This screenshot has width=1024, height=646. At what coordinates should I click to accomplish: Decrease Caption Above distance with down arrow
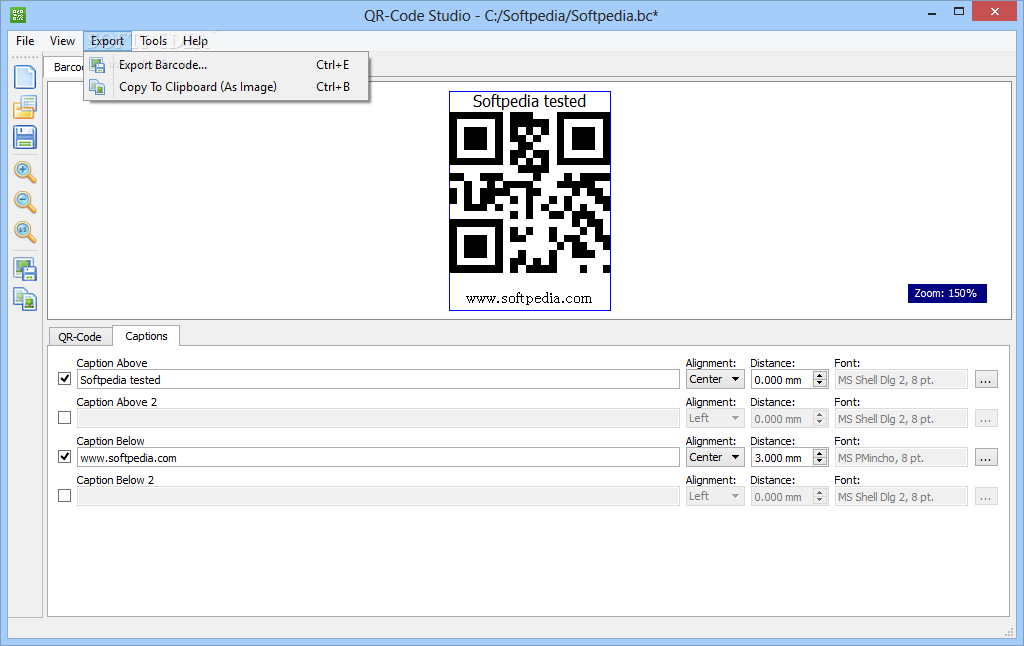tap(820, 383)
